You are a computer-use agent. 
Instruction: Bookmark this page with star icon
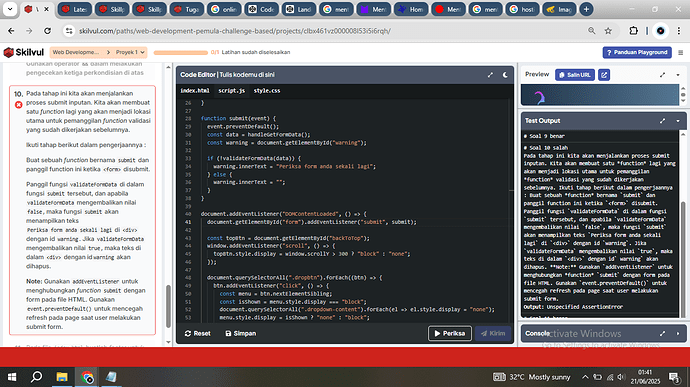[608, 31]
